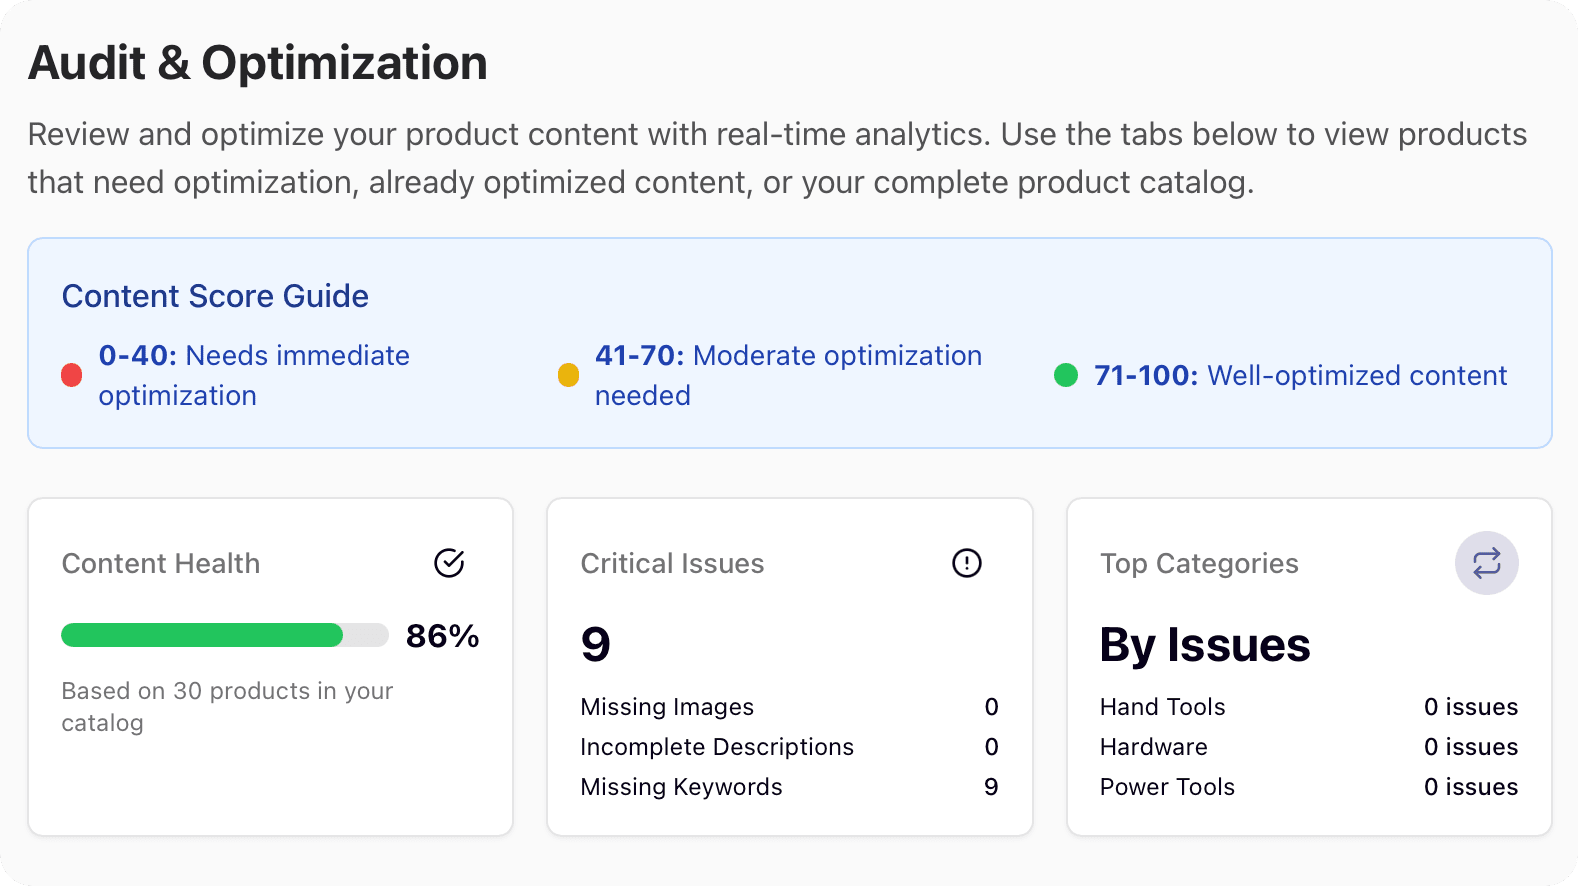The image size is (1579, 886).
Task: Click the Content Score Guide title
Action: click(x=215, y=296)
